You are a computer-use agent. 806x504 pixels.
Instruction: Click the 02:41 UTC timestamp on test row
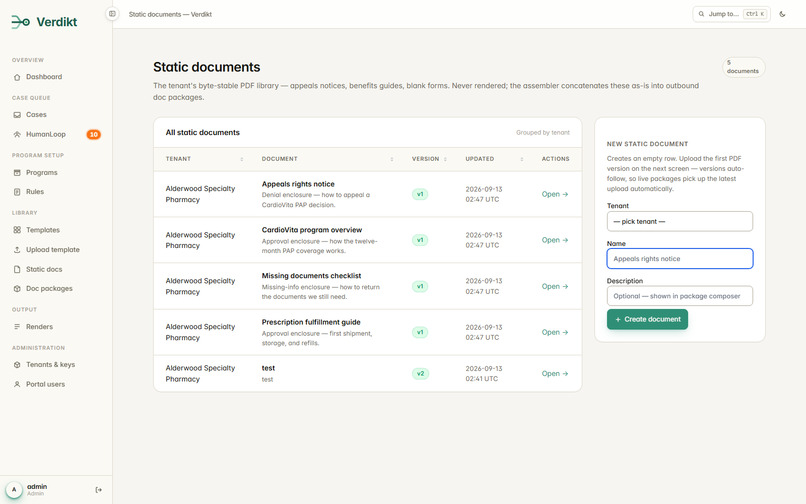click(x=482, y=379)
